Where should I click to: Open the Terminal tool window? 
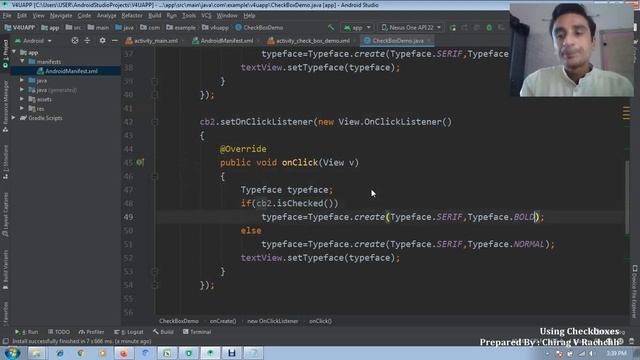(197, 332)
